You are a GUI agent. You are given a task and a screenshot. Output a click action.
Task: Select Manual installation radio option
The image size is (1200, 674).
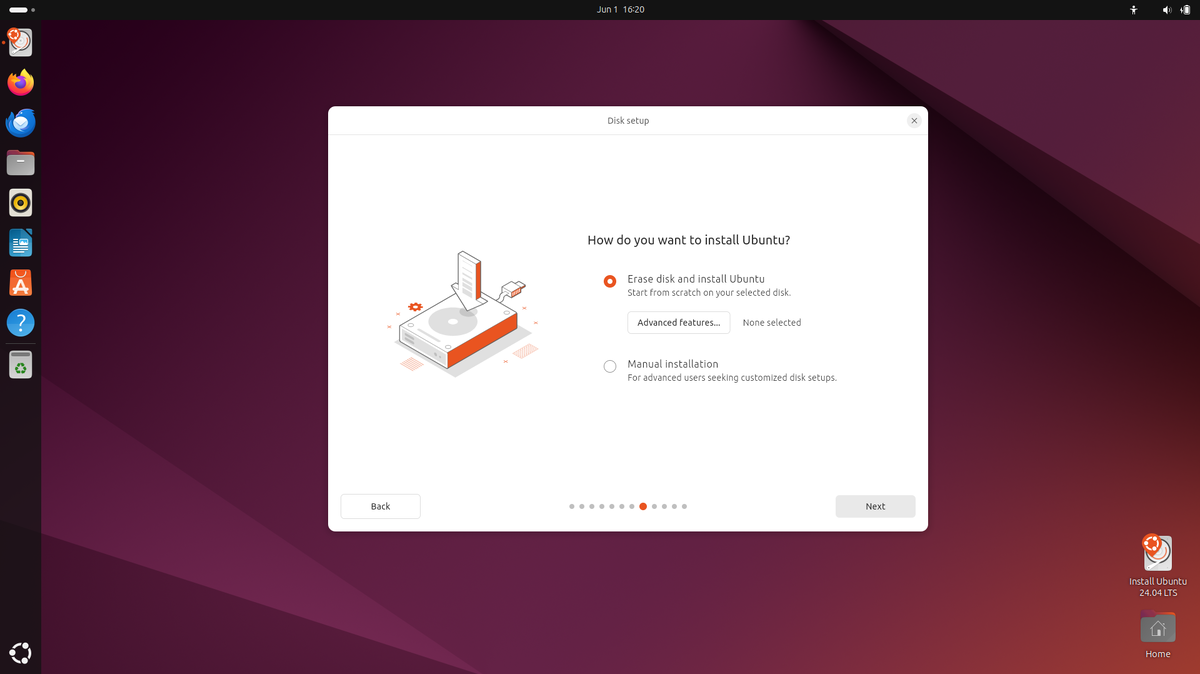click(x=610, y=366)
